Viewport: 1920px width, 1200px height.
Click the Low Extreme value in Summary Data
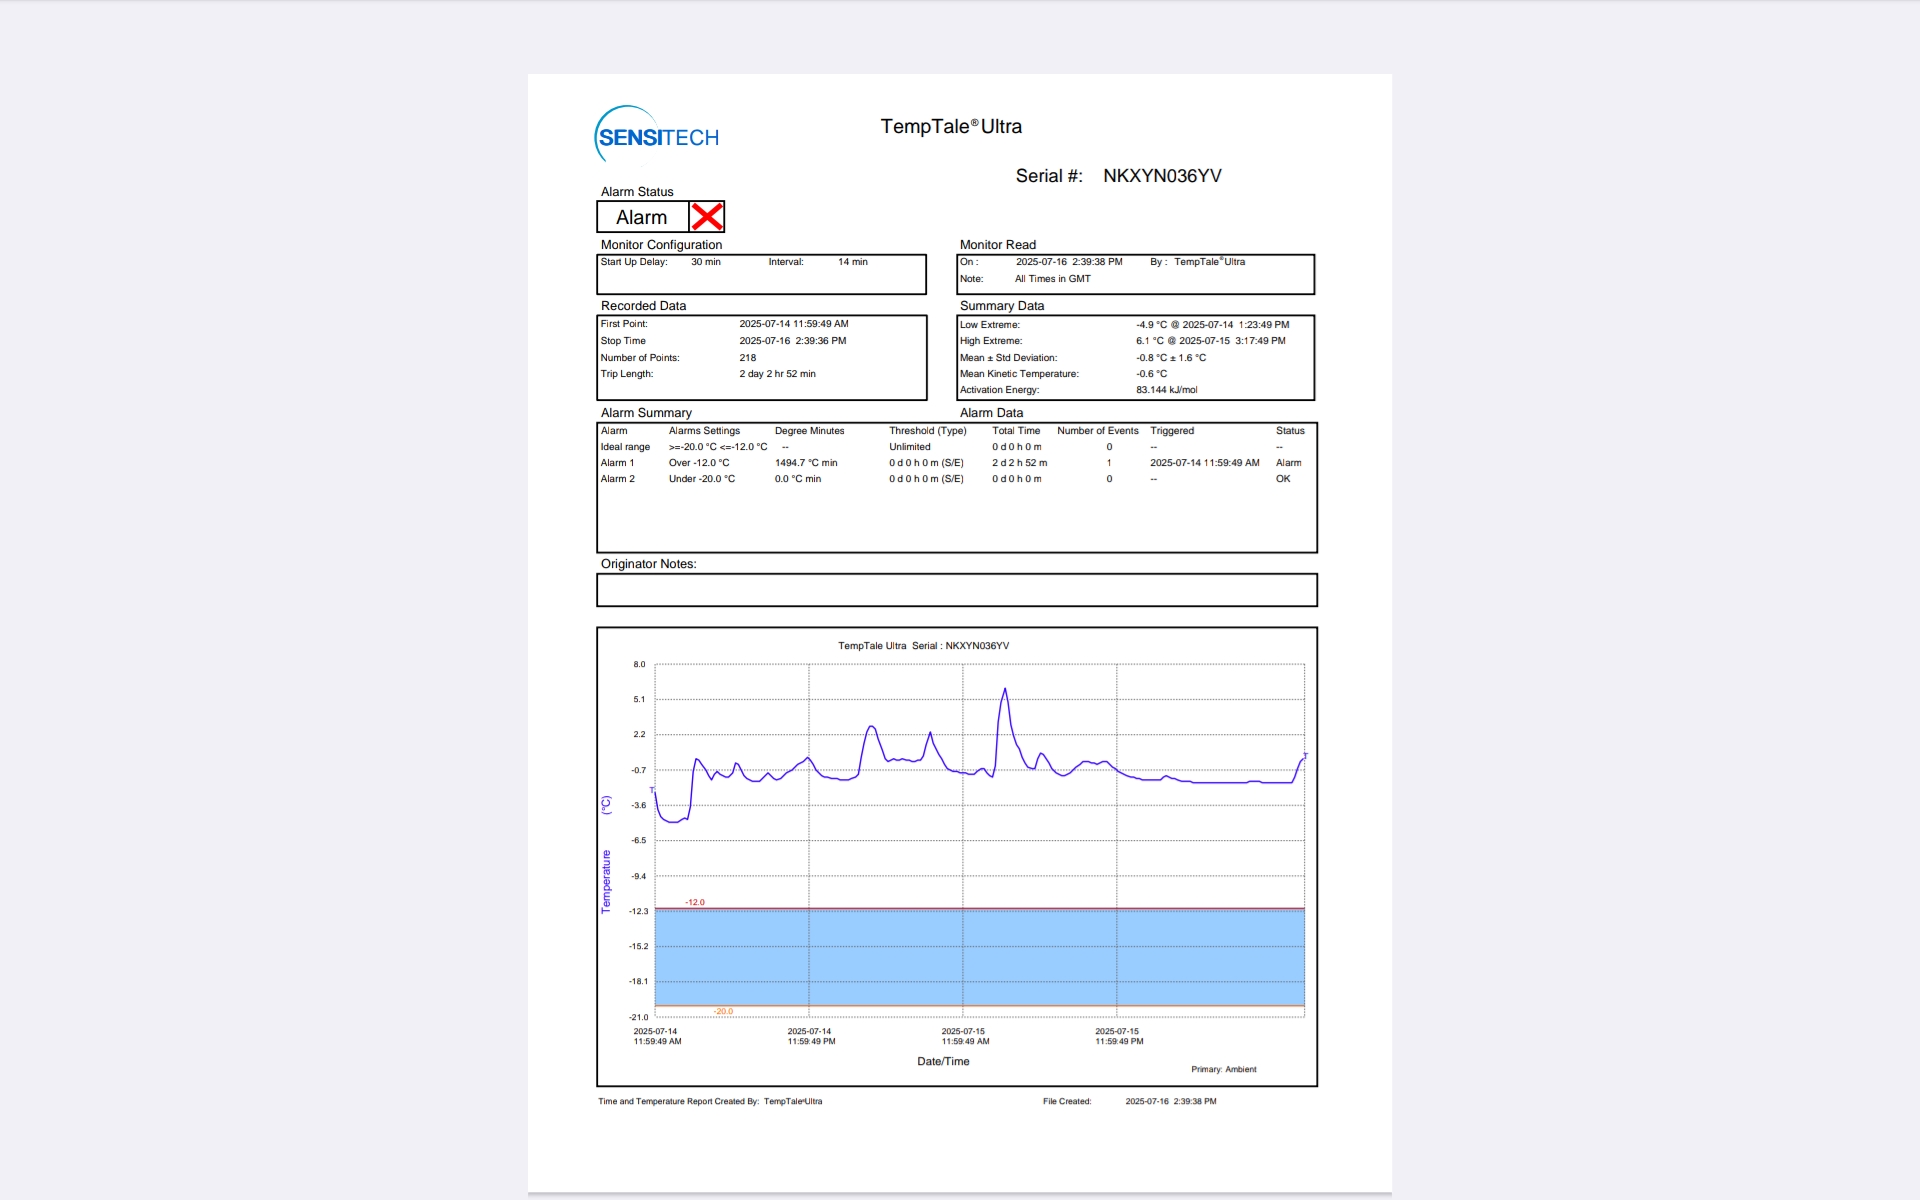[1212, 325]
